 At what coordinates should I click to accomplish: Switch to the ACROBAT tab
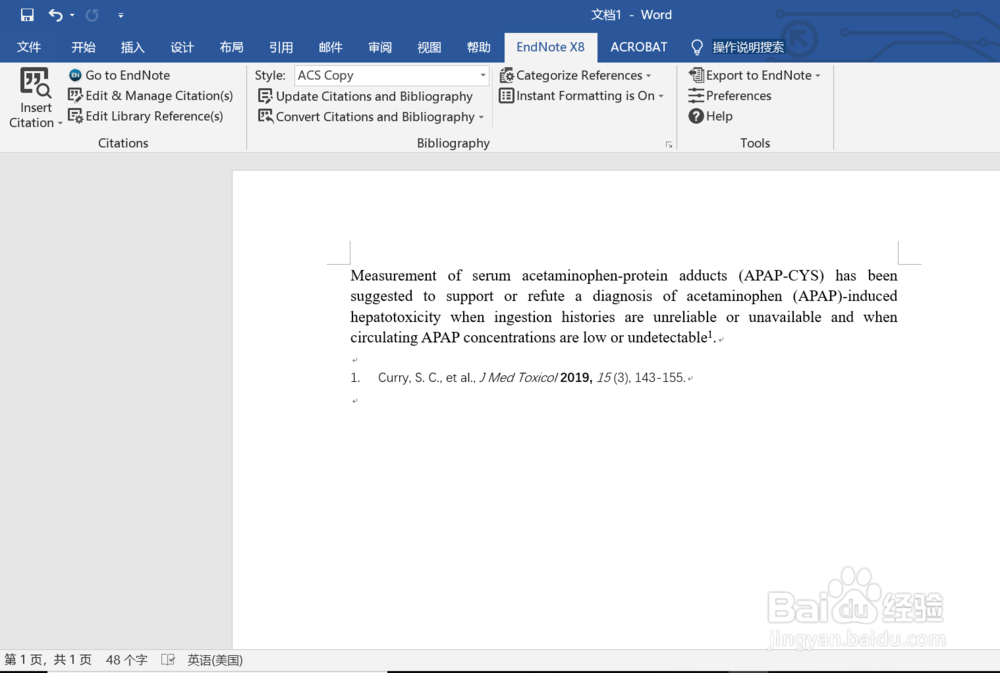(638, 47)
